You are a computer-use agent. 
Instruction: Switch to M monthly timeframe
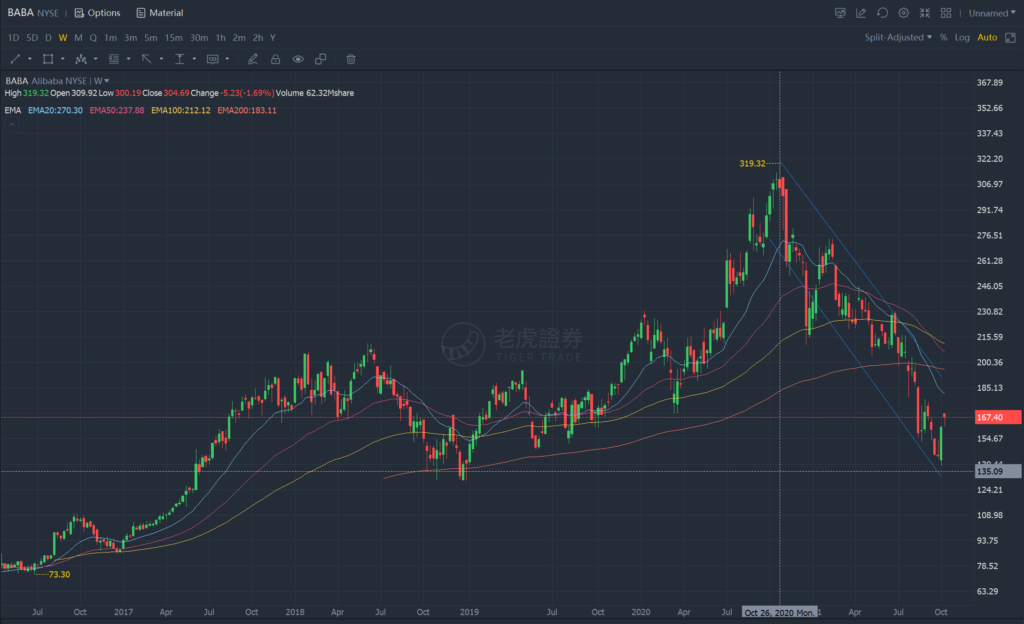pyautogui.click(x=78, y=38)
